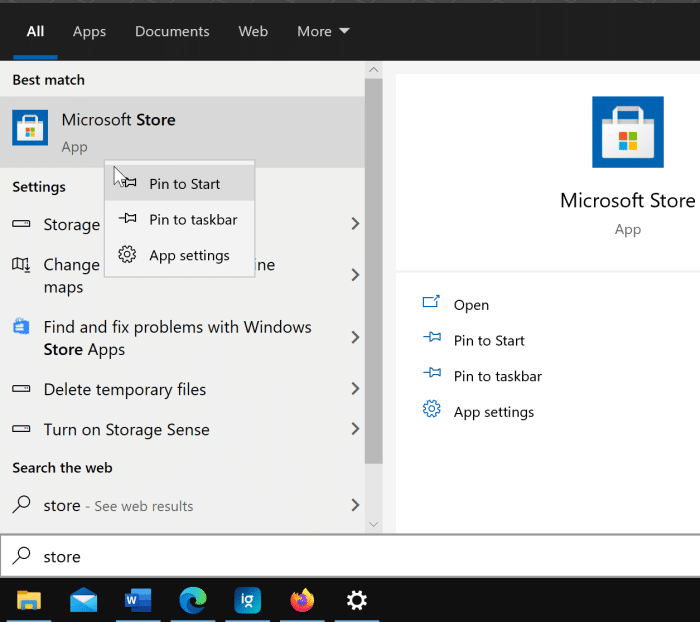Click the Pin to taskbar pin icon in context menu

point(127,218)
